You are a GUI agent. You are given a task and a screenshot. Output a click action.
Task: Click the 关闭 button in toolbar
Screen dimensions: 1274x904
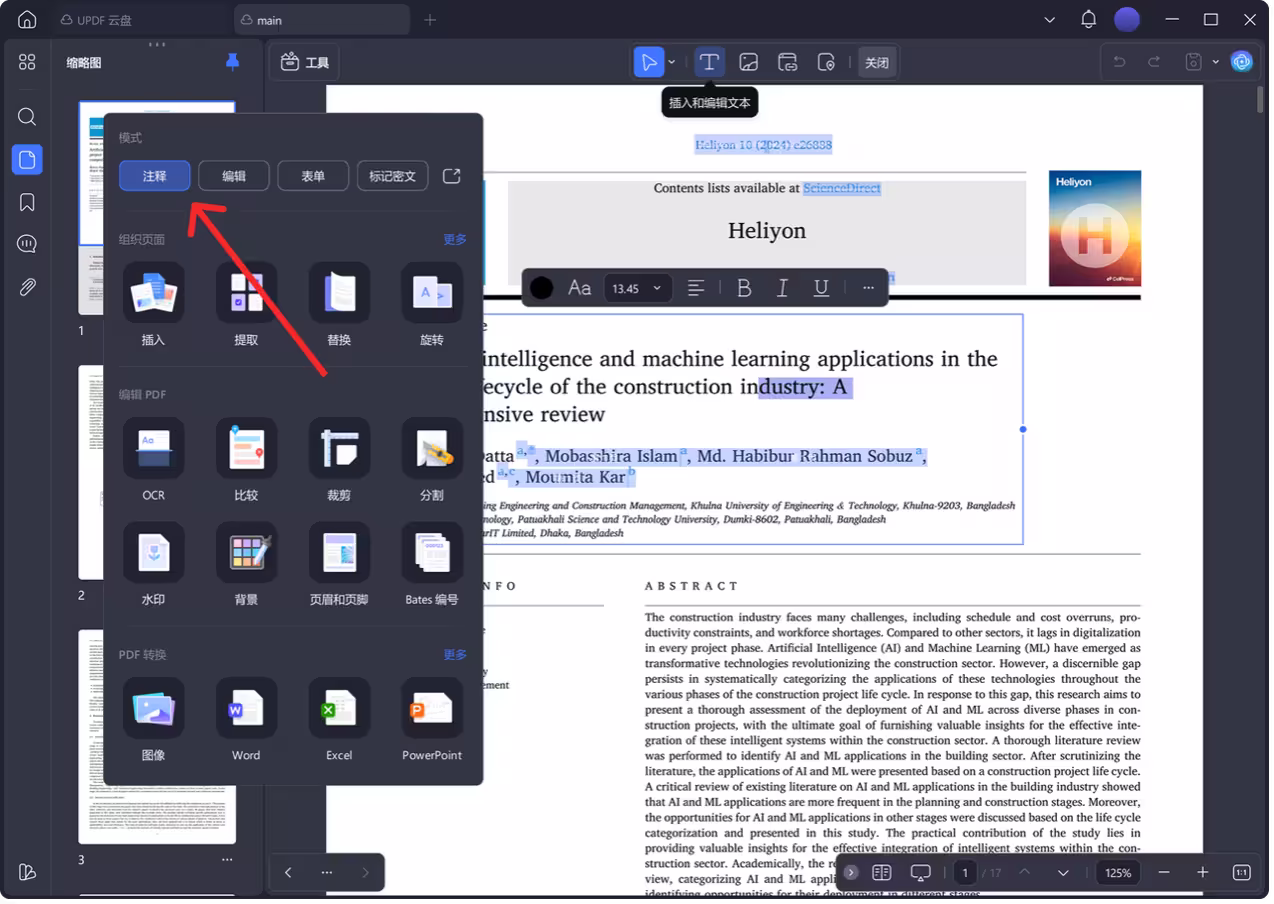point(876,62)
